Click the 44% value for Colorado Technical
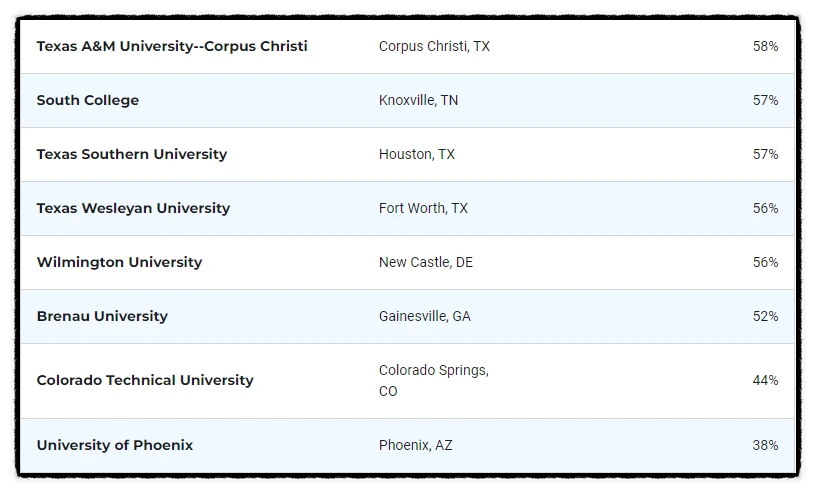This screenshot has height=493, width=816. pyautogui.click(x=765, y=381)
